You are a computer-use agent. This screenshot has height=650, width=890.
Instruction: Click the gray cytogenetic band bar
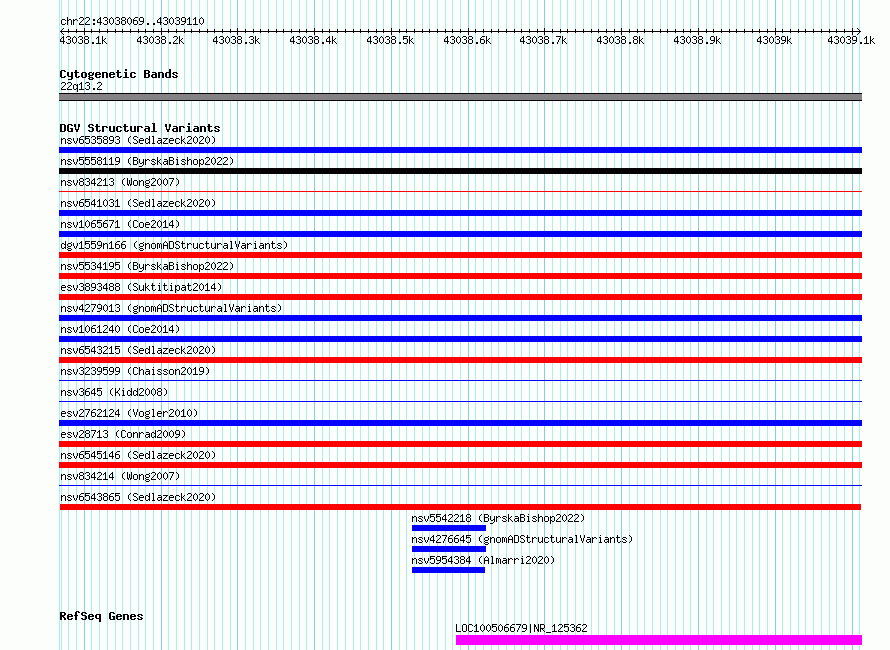point(460,97)
